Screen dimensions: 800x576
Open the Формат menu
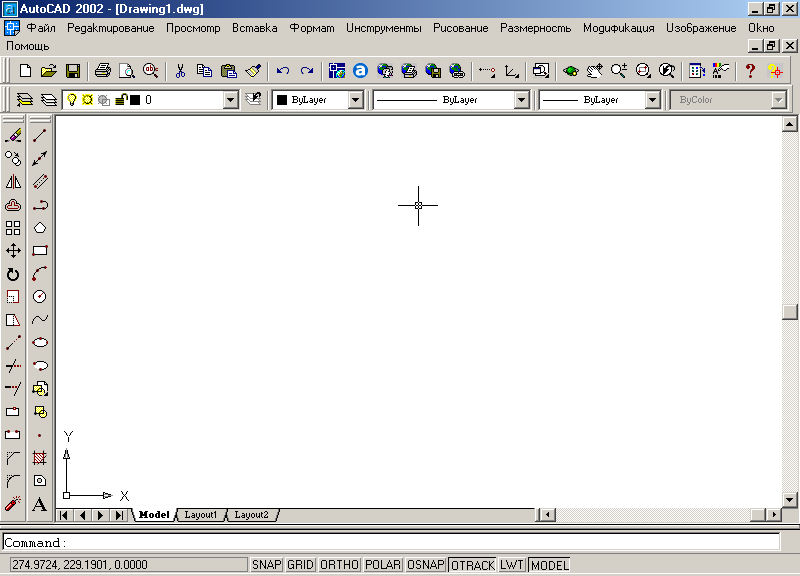pyautogui.click(x=312, y=28)
